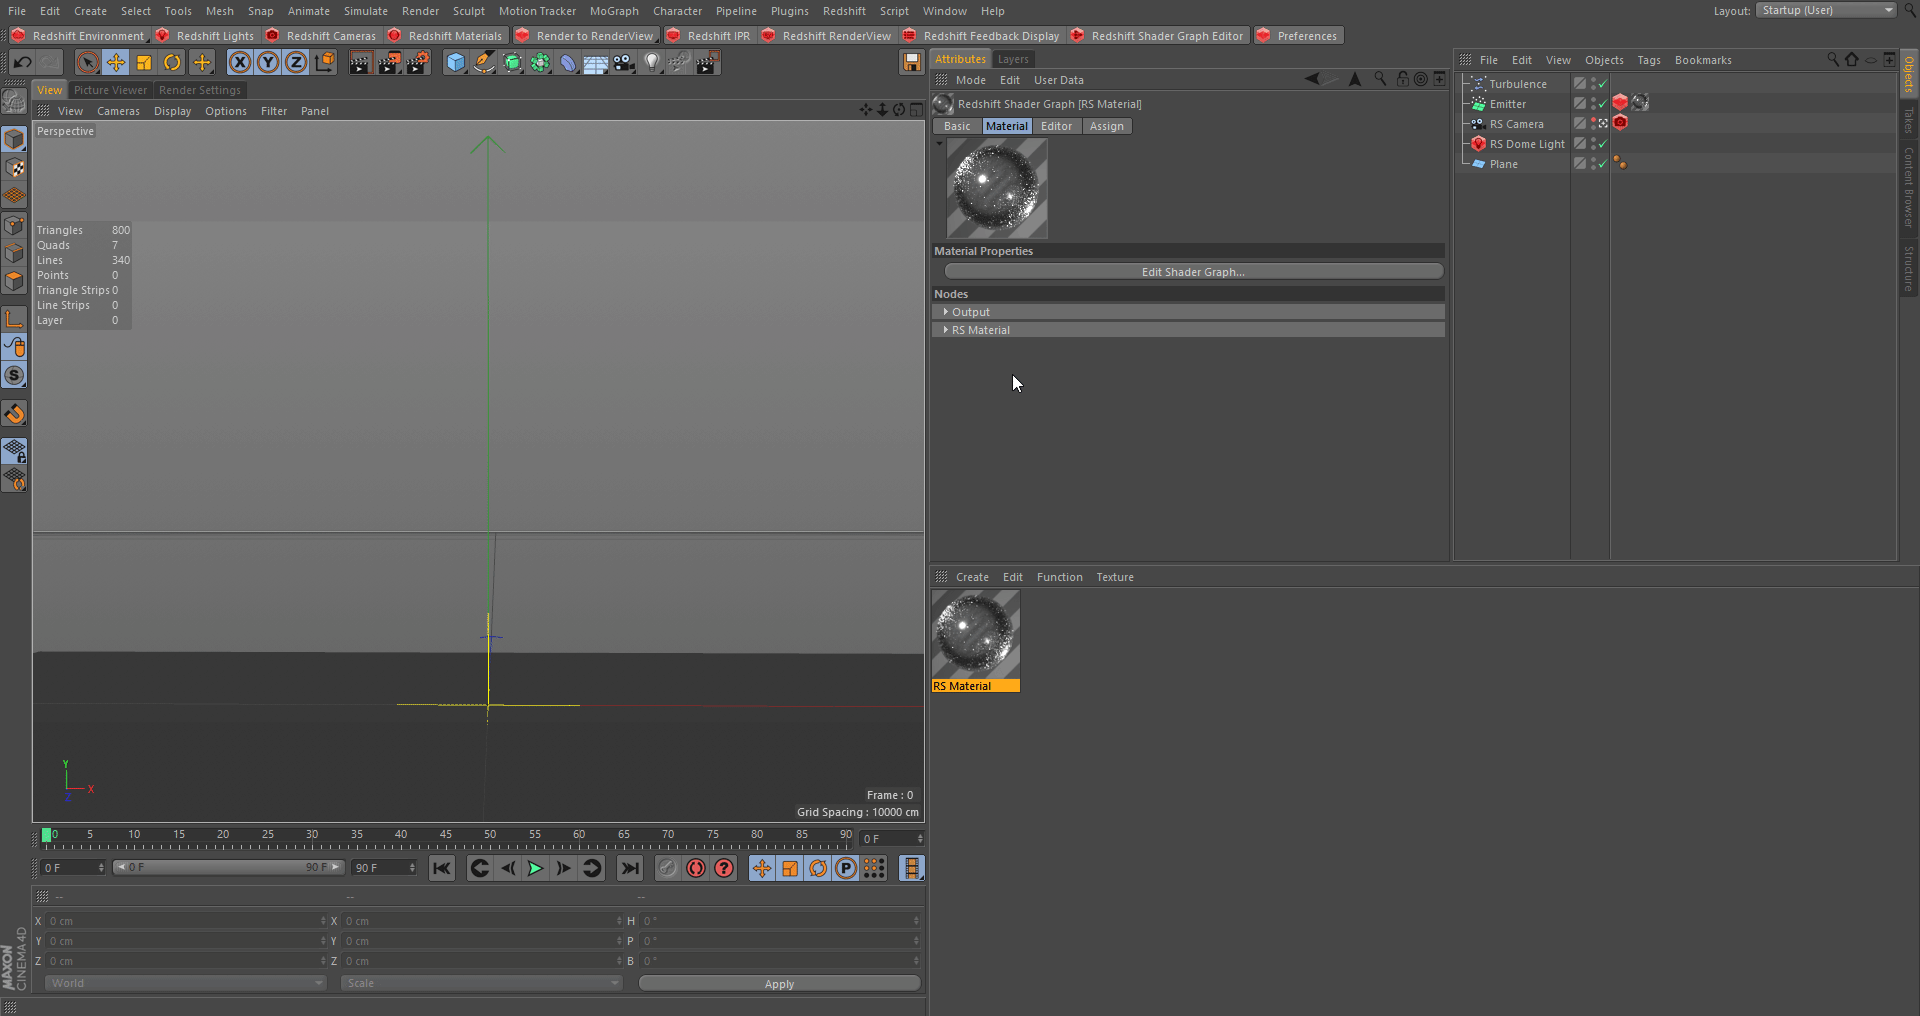Jump to start of timeline
Screen dimensions: 1920x1016
click(441, 868)
